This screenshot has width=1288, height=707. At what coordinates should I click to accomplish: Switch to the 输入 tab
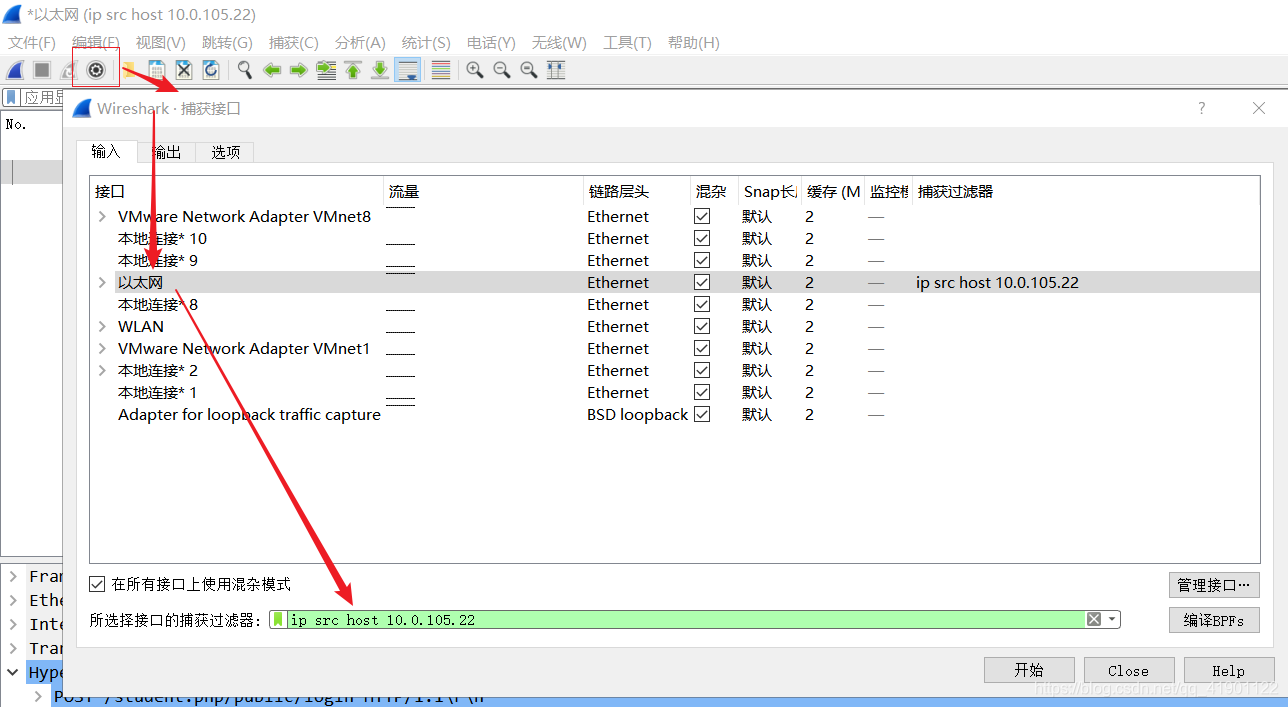105,151
